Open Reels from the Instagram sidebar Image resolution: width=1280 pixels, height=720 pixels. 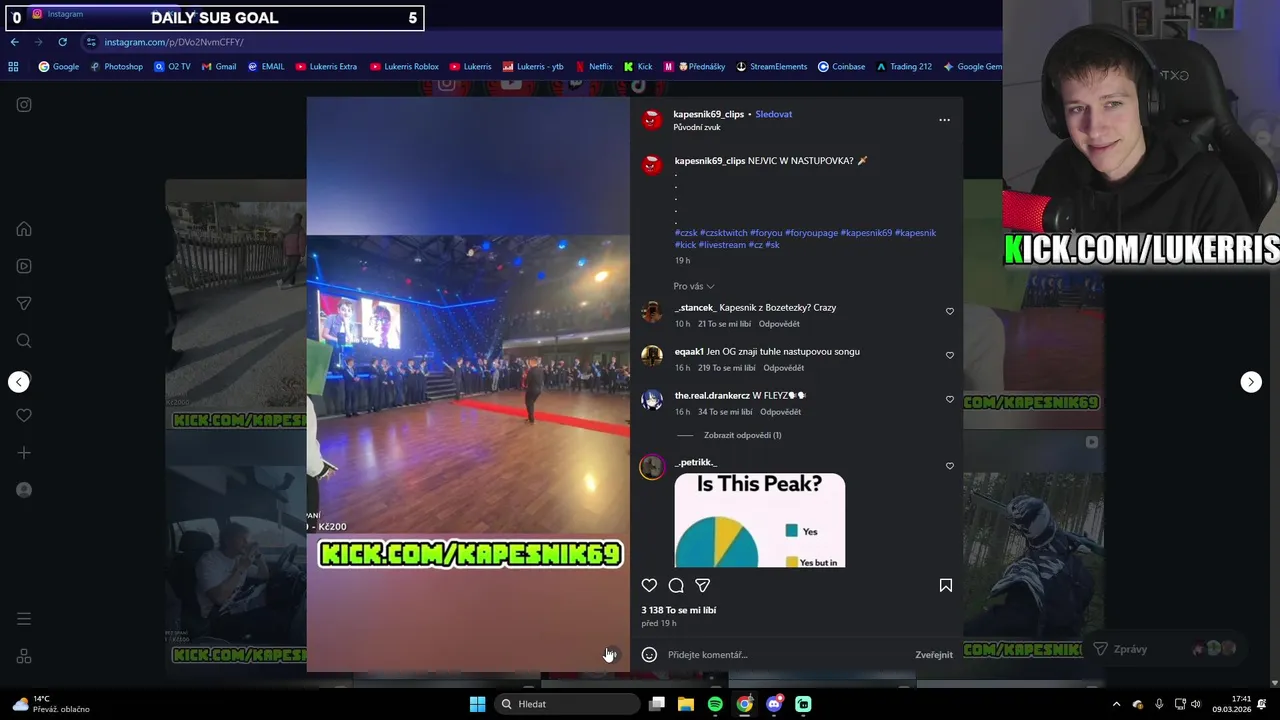(24, 266)
